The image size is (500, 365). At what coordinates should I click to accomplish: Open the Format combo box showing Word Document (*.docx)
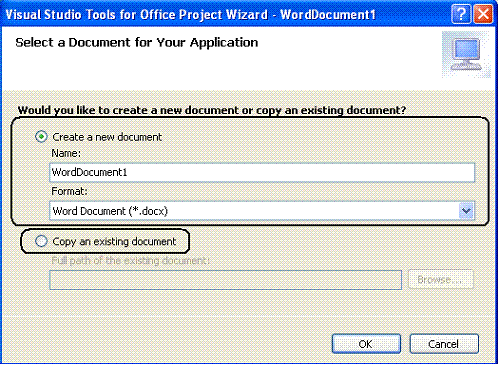pyautogui.click(x=262, y=211)
